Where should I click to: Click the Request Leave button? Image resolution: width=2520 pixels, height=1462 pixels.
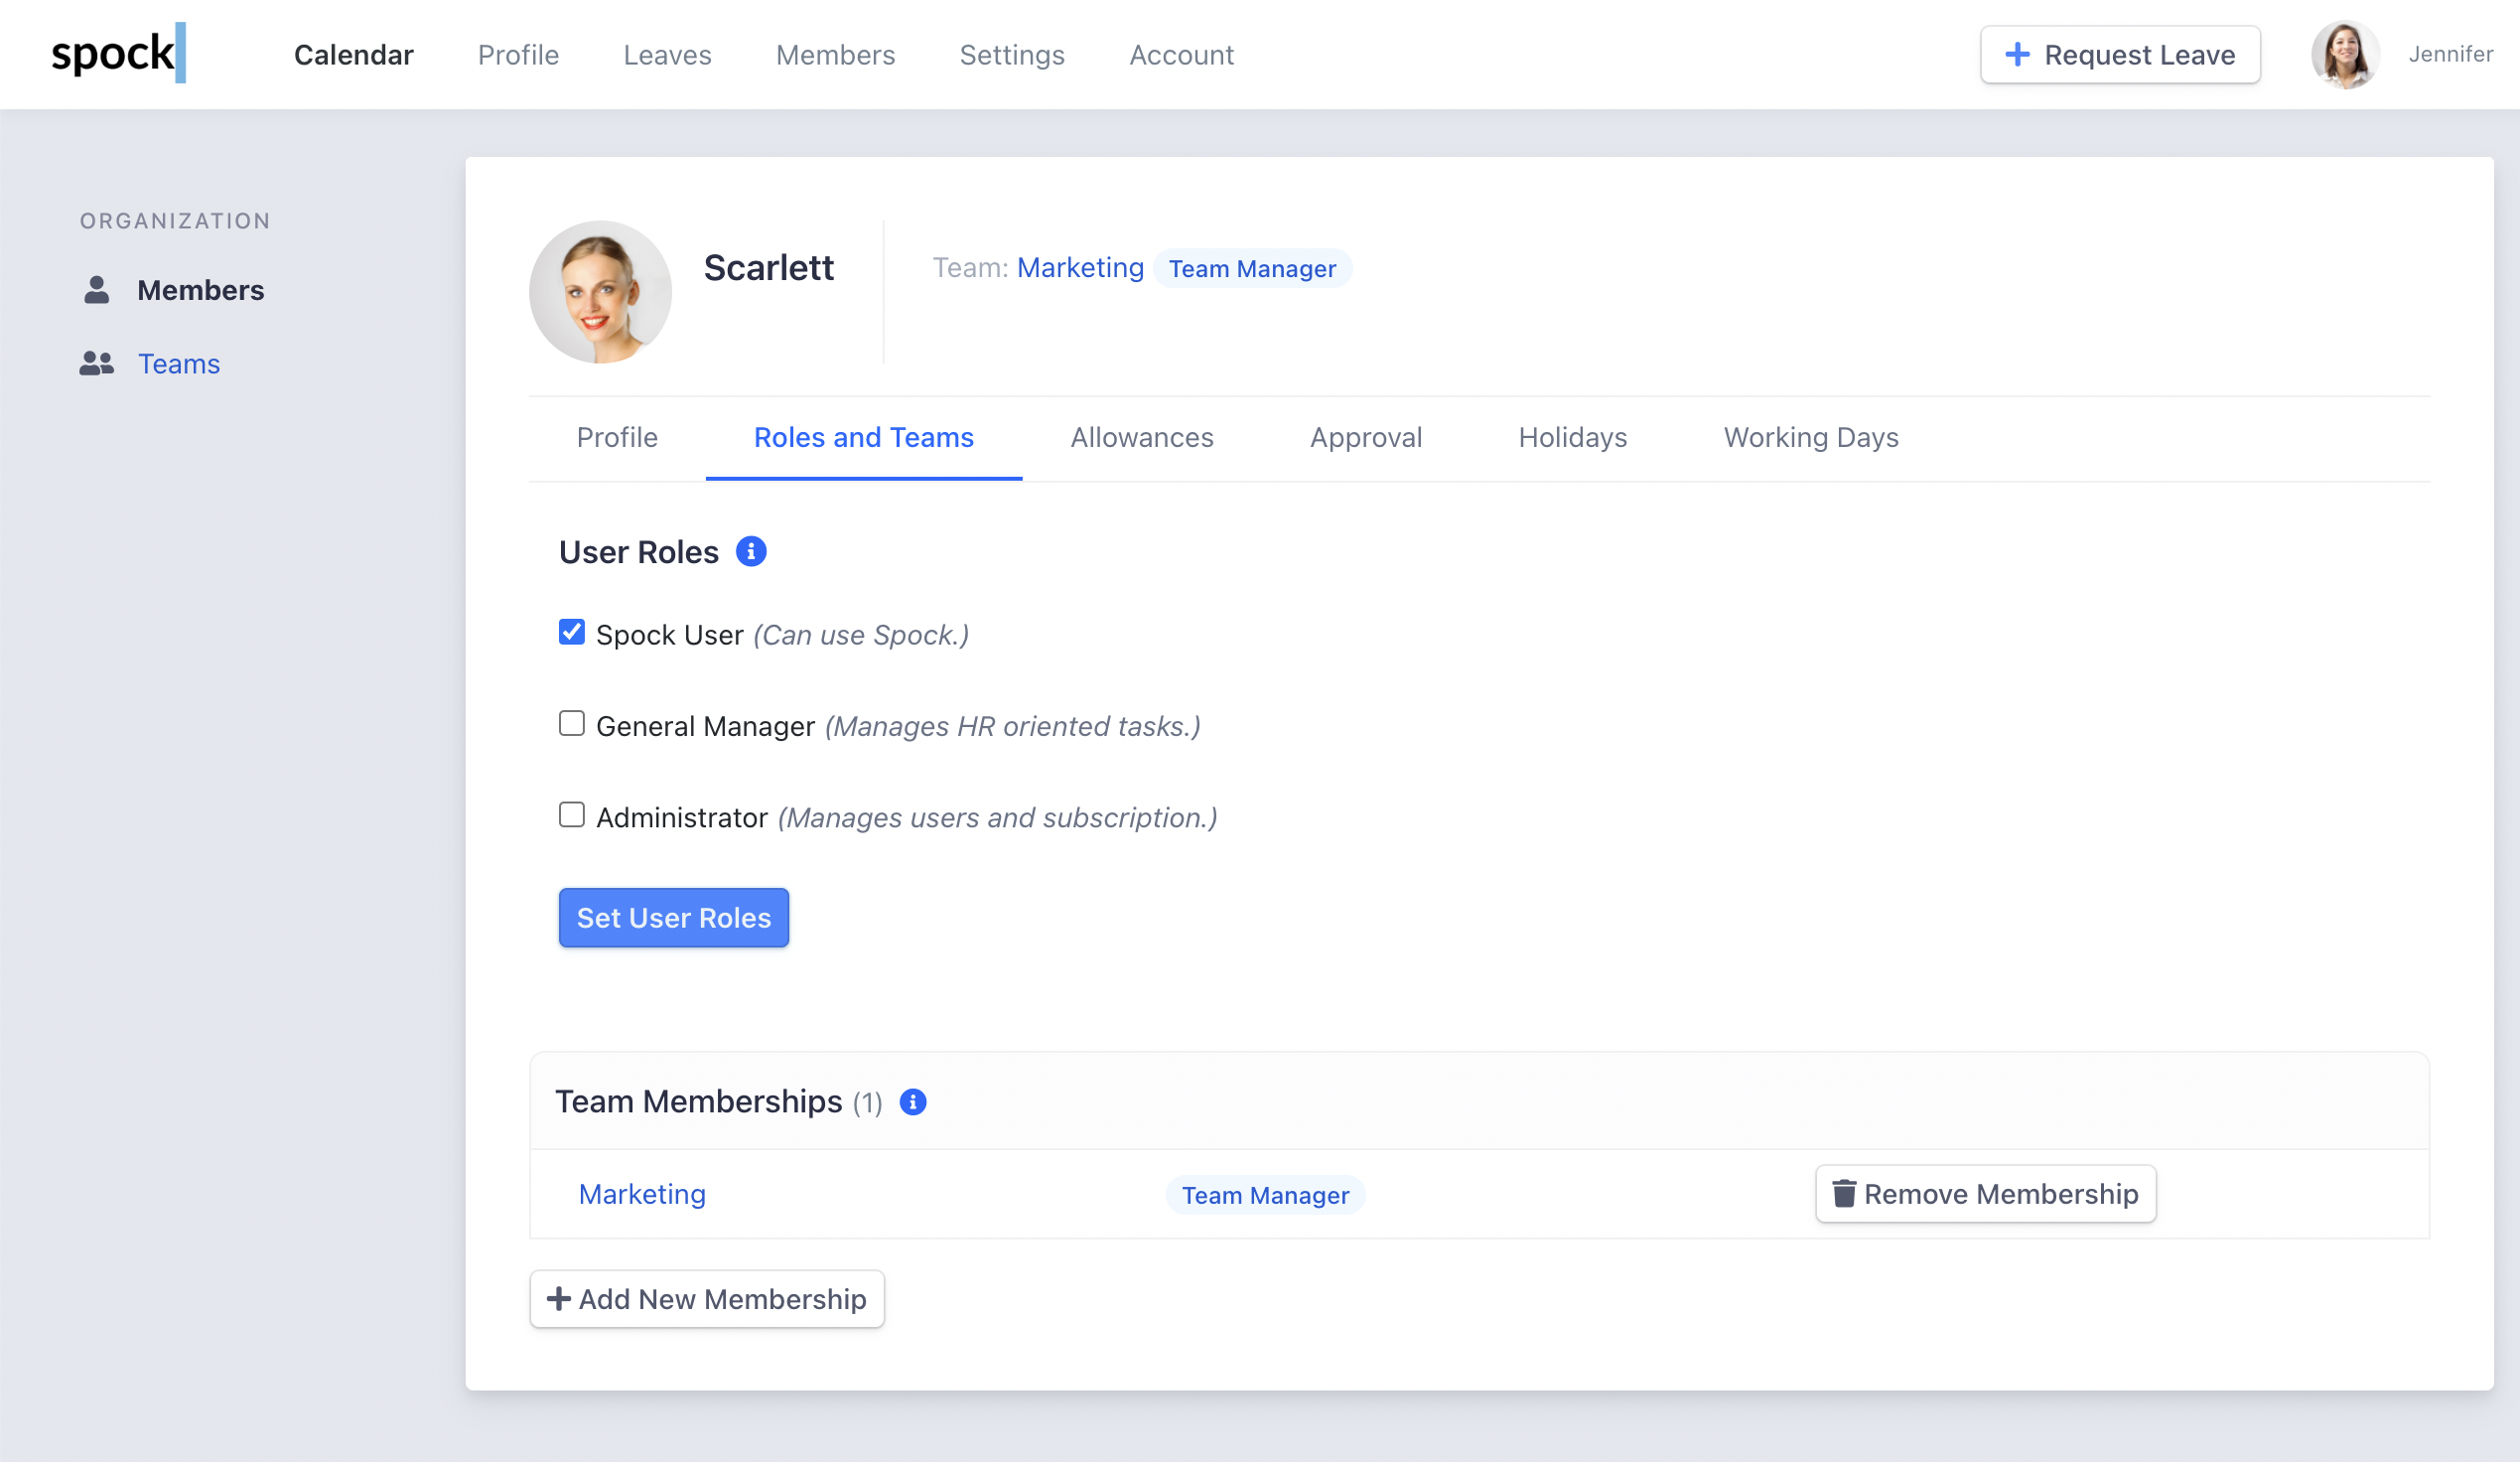2119,55
